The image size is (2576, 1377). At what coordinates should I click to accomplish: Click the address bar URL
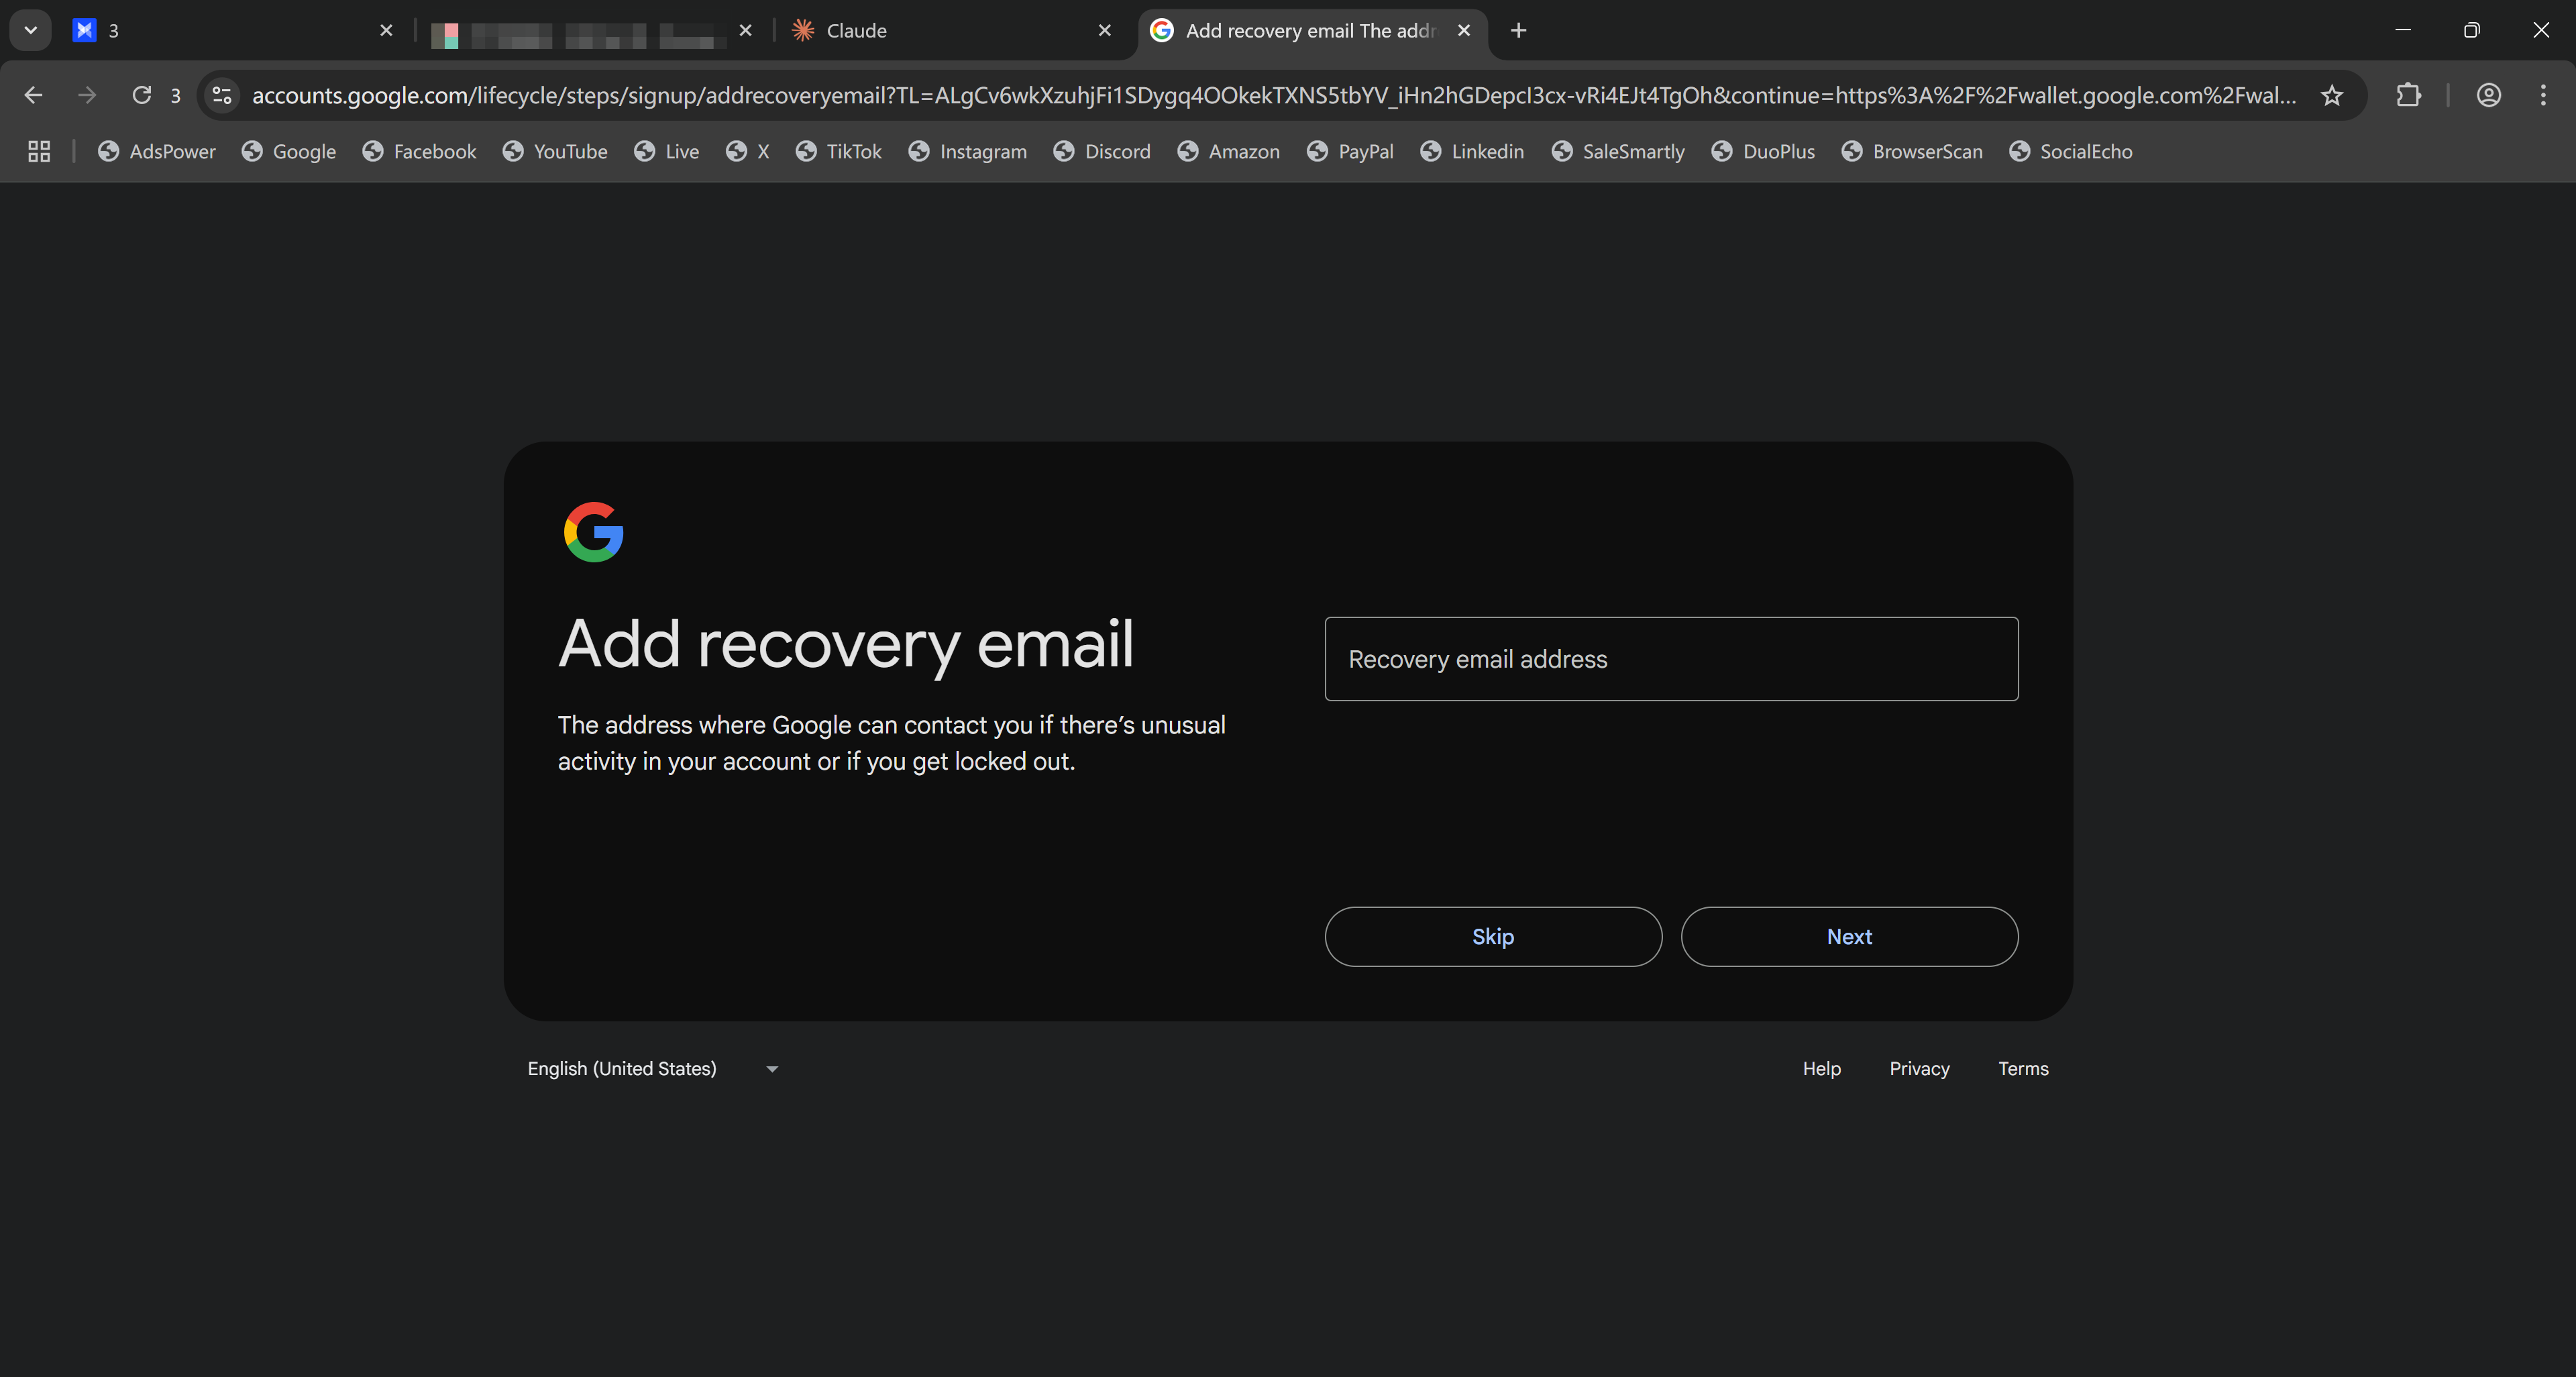pyautogui.click(x=1274, y=95)
